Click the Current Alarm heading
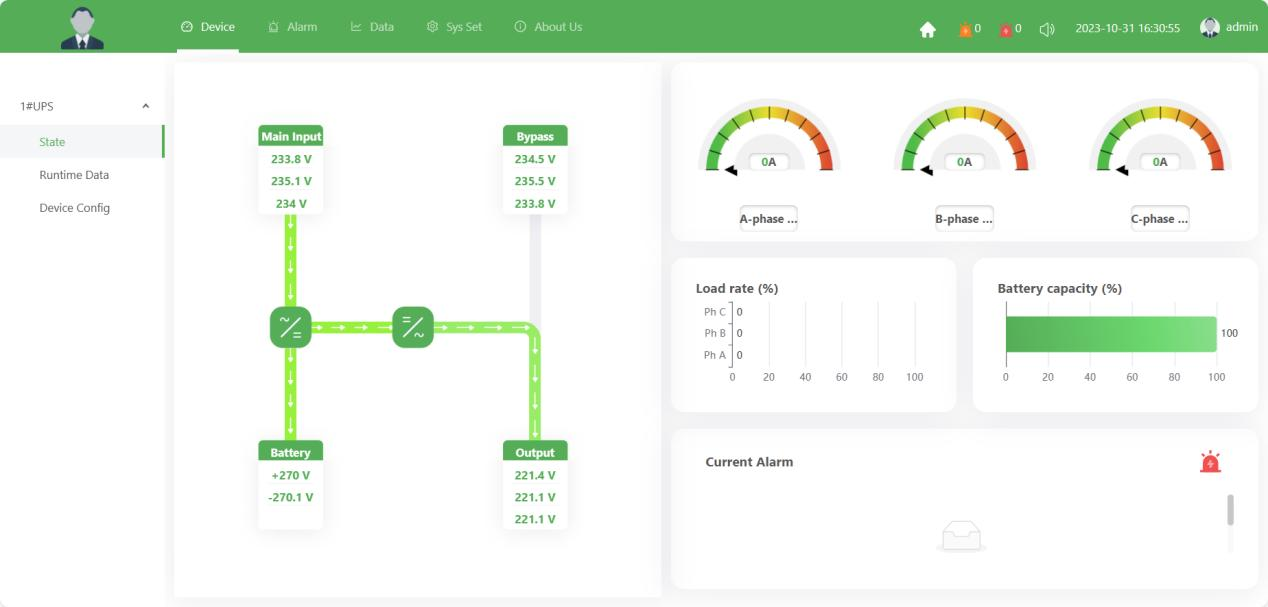The height and width of the screenshot is (607, 1268). (x=749, y=462)
